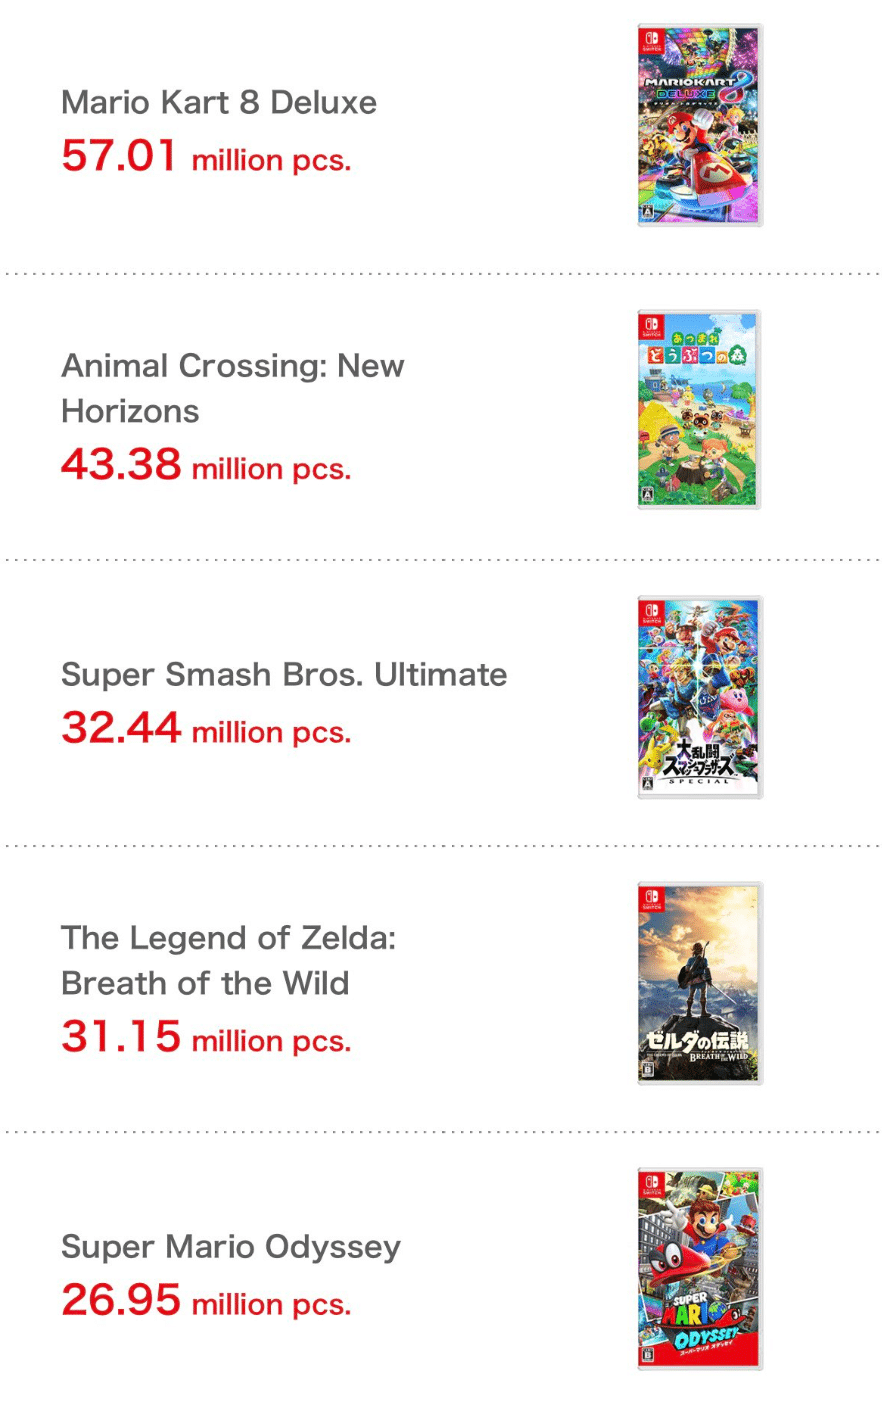
Task: Select the Super Smash Bros. Ultimate title
Action: pyautogui.click(x=283, y=674)
